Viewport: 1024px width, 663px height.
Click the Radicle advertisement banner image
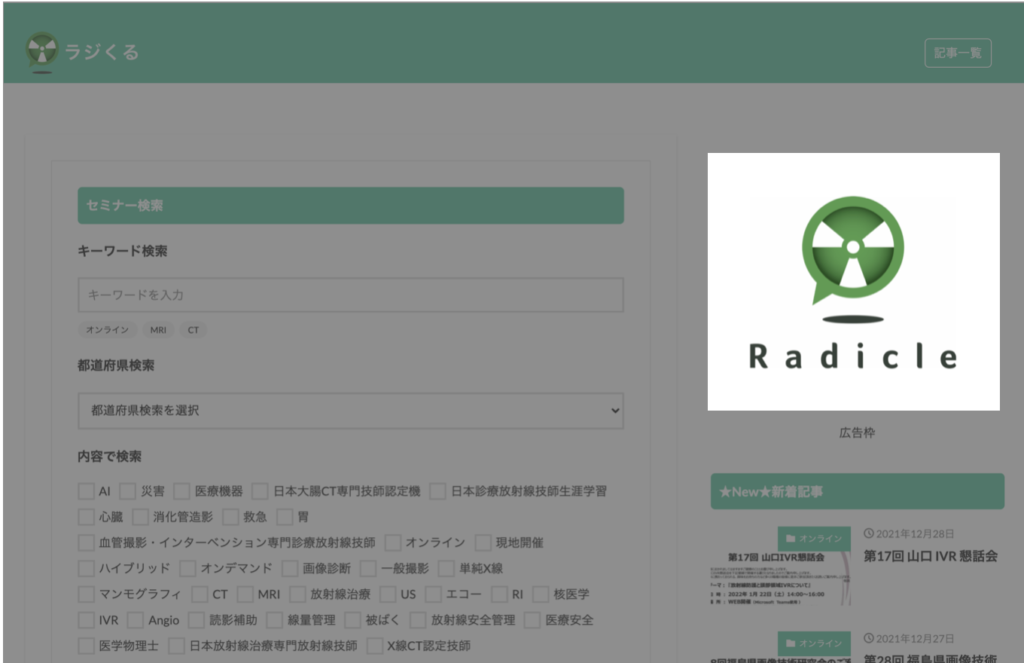(854, 282)
